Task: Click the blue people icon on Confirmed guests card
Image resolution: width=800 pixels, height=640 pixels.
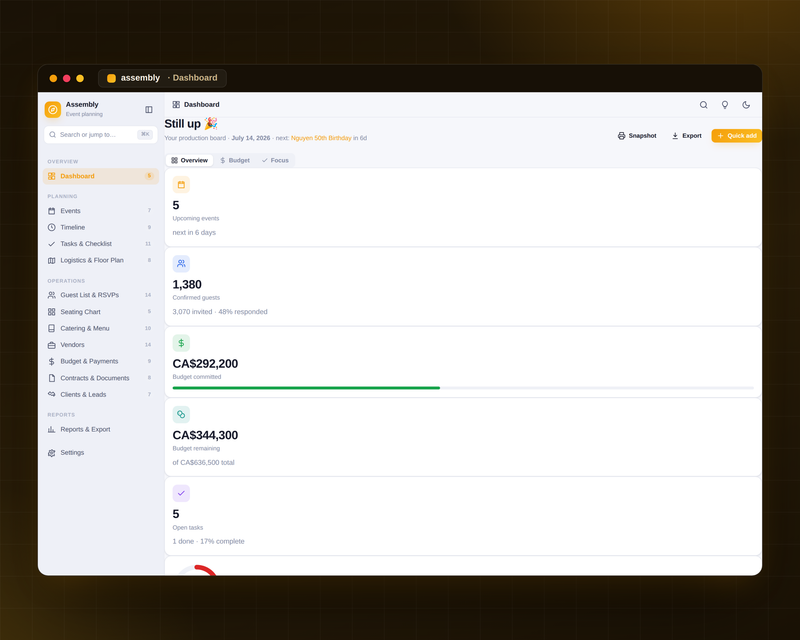Action: [181, 264]
